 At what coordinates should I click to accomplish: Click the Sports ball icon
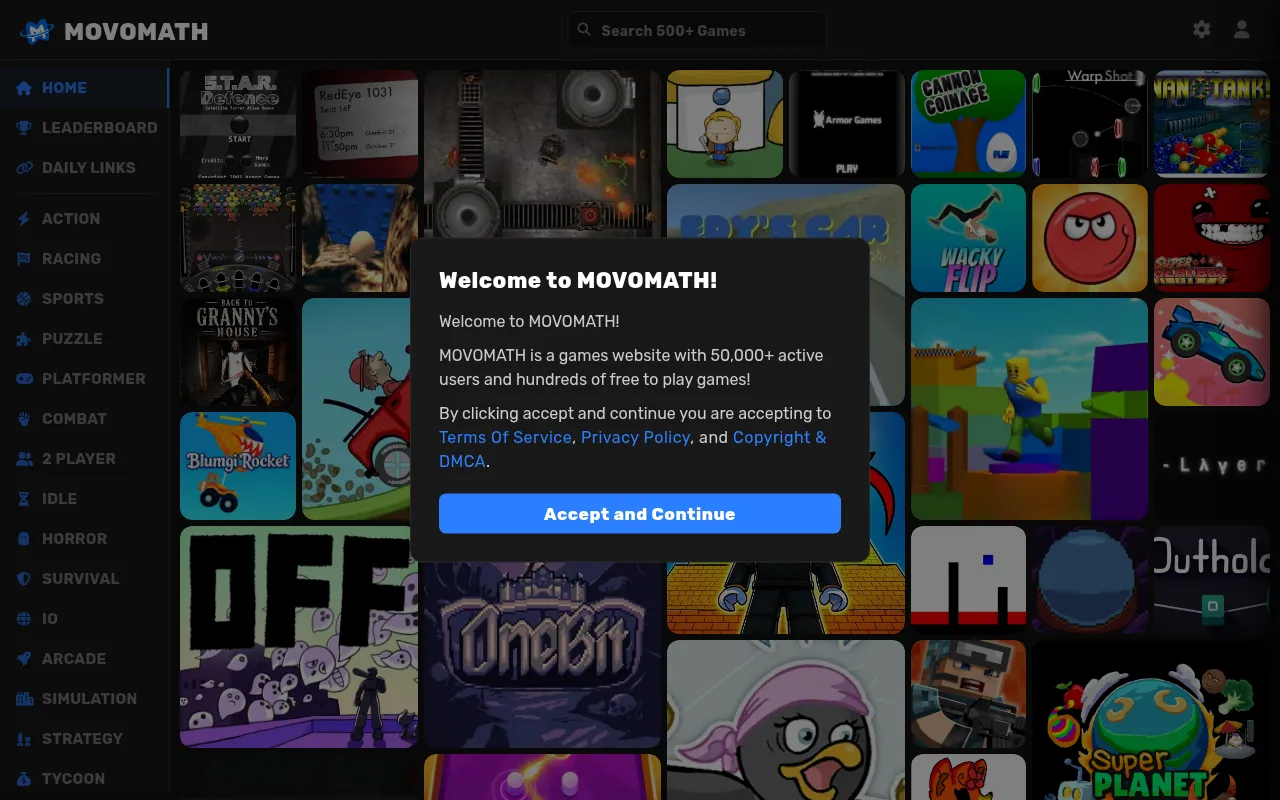24,299
